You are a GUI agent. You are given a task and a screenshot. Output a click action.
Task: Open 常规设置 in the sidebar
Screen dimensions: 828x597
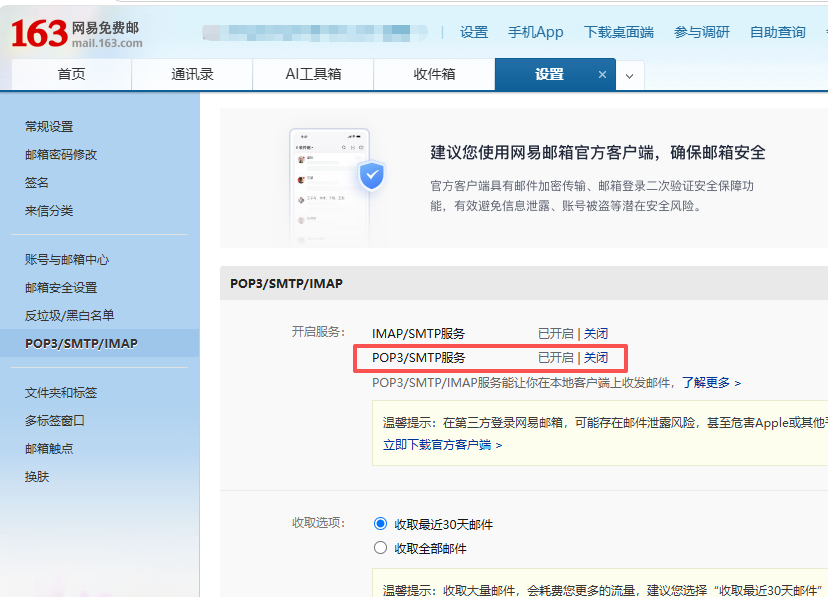[49, 127]
